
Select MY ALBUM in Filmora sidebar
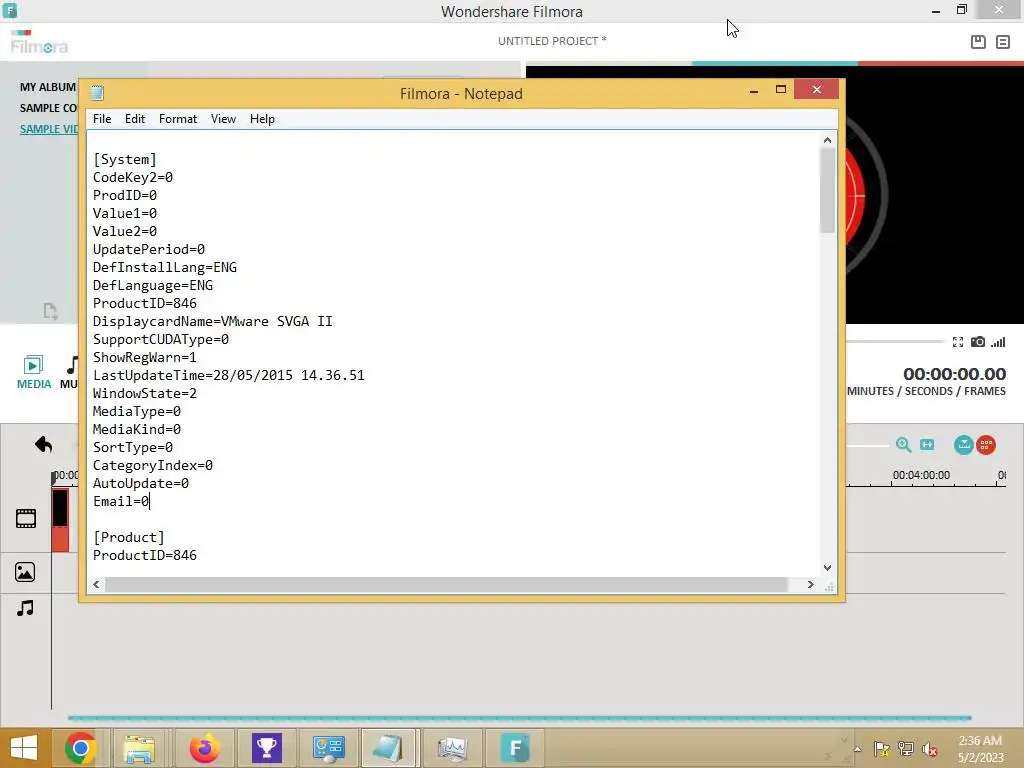tap(48, 87)
